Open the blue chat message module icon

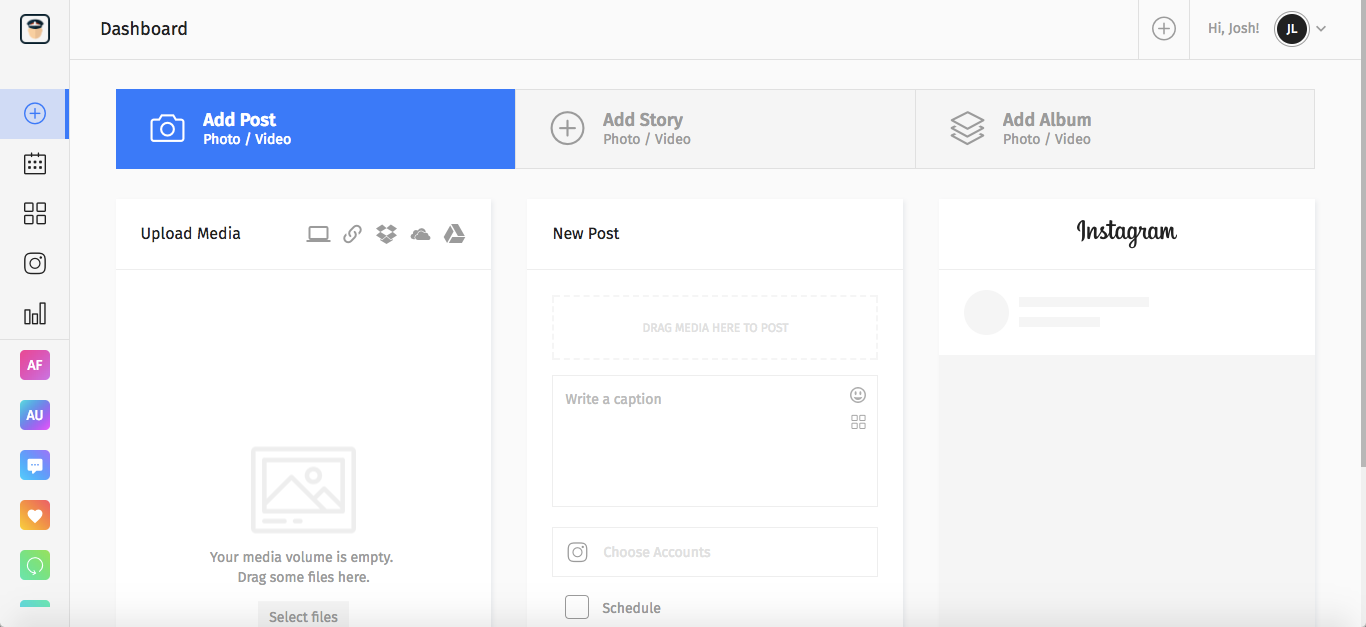click(x=35, y=465)
